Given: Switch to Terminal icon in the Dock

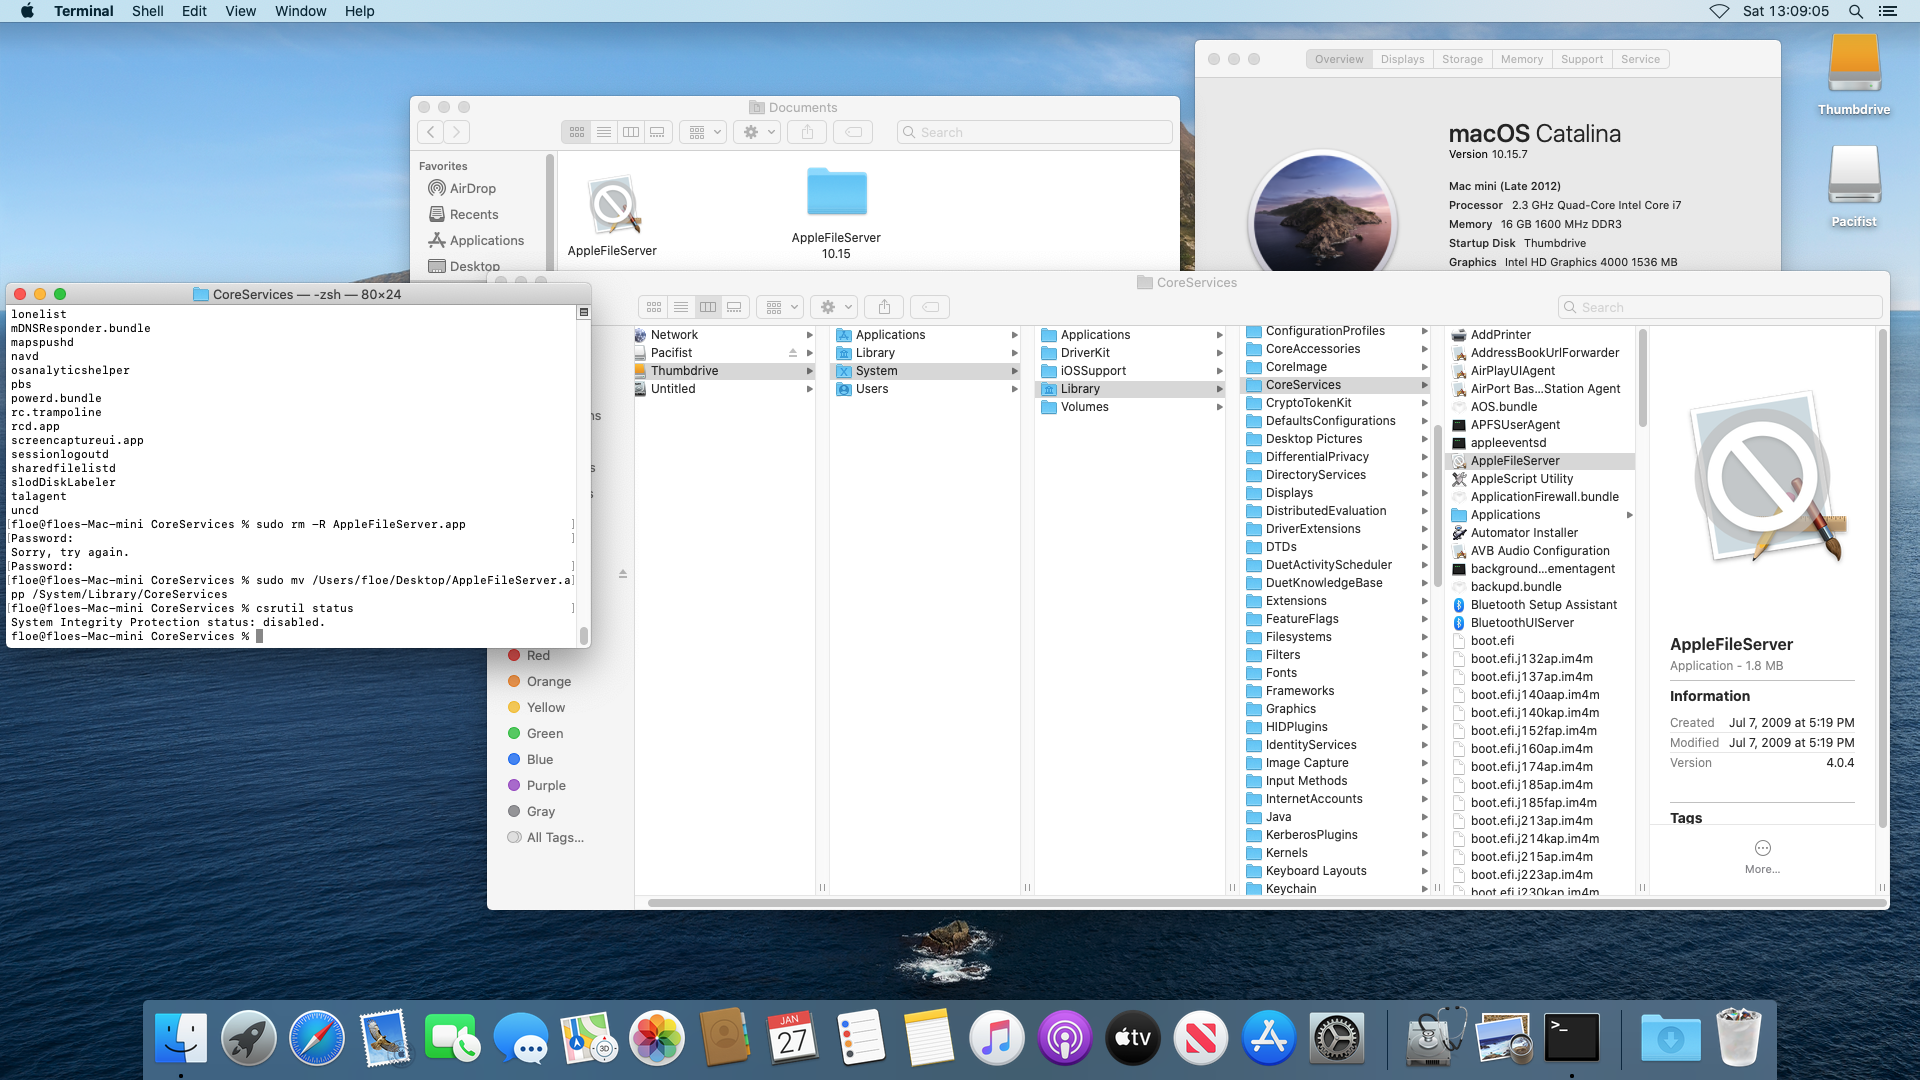Looking at the screenshot, I should coord(1572,1037).
